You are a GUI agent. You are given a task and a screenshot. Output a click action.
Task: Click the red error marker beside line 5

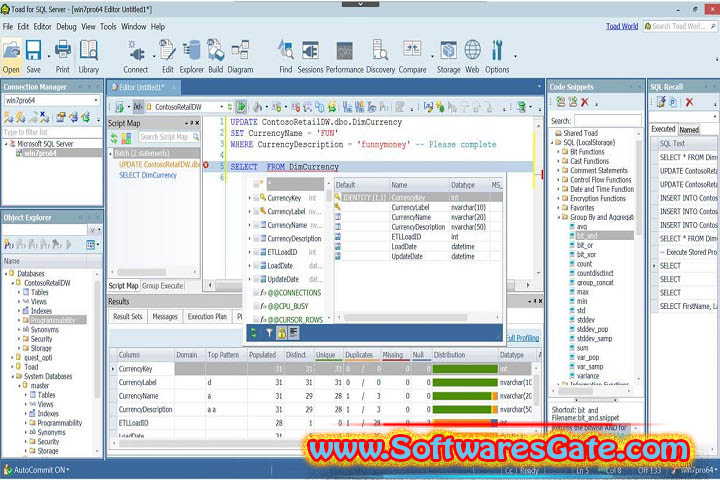206,165
